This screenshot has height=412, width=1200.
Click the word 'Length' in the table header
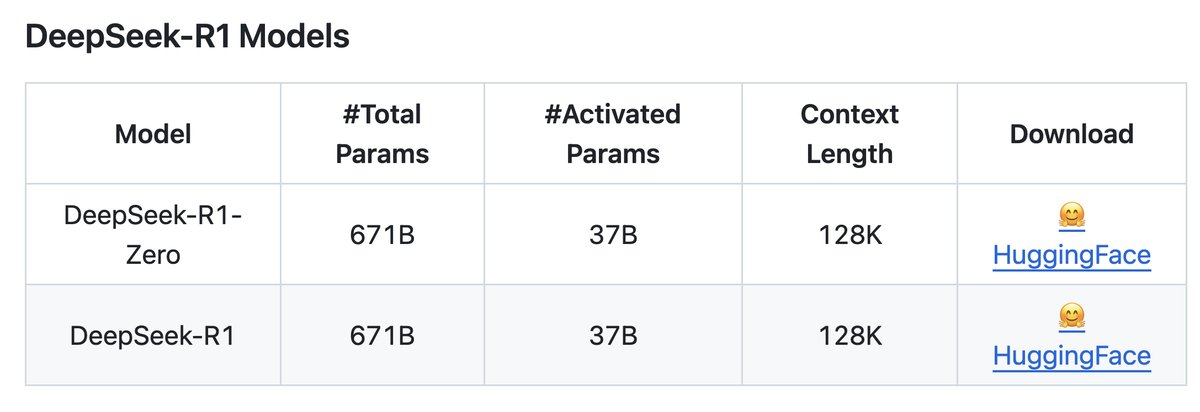(849, 154)
